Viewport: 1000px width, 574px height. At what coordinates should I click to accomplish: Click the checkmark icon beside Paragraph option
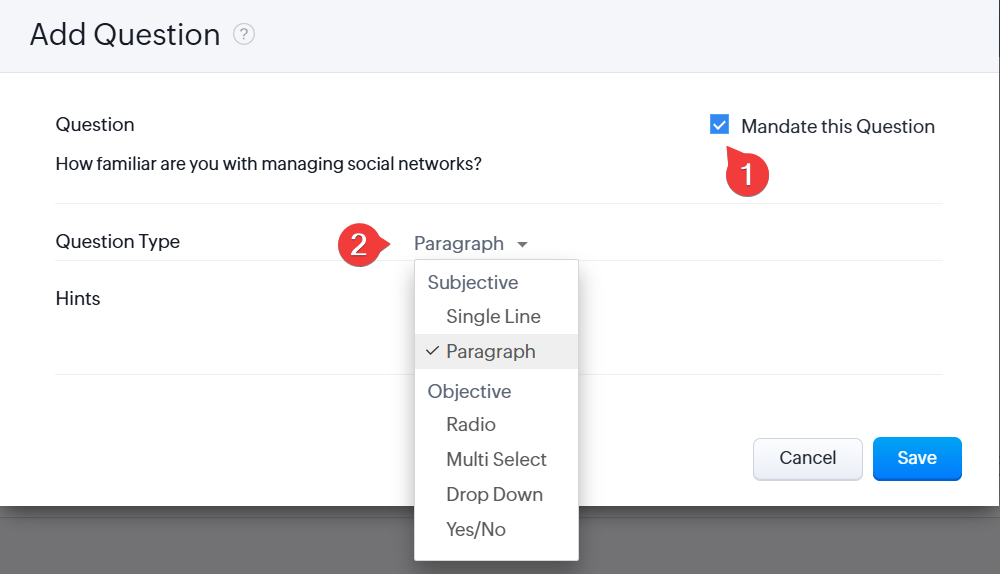(x=432, y=351)
